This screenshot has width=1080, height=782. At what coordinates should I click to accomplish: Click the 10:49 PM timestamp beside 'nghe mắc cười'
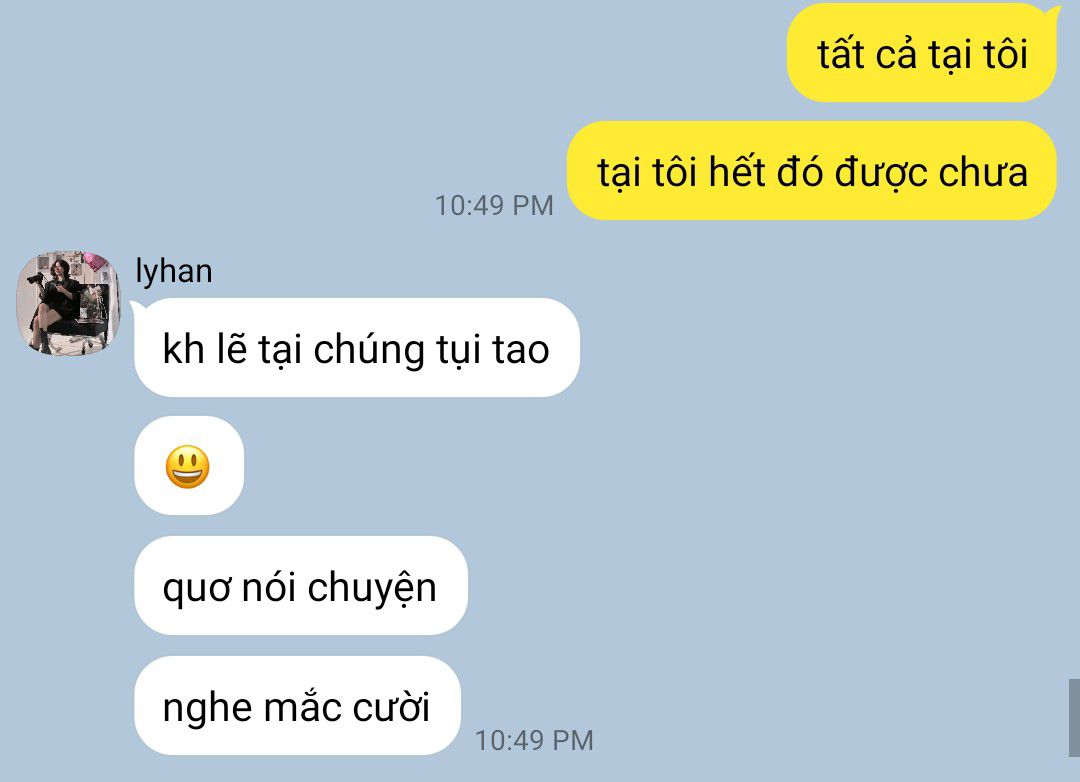point(534,741)
